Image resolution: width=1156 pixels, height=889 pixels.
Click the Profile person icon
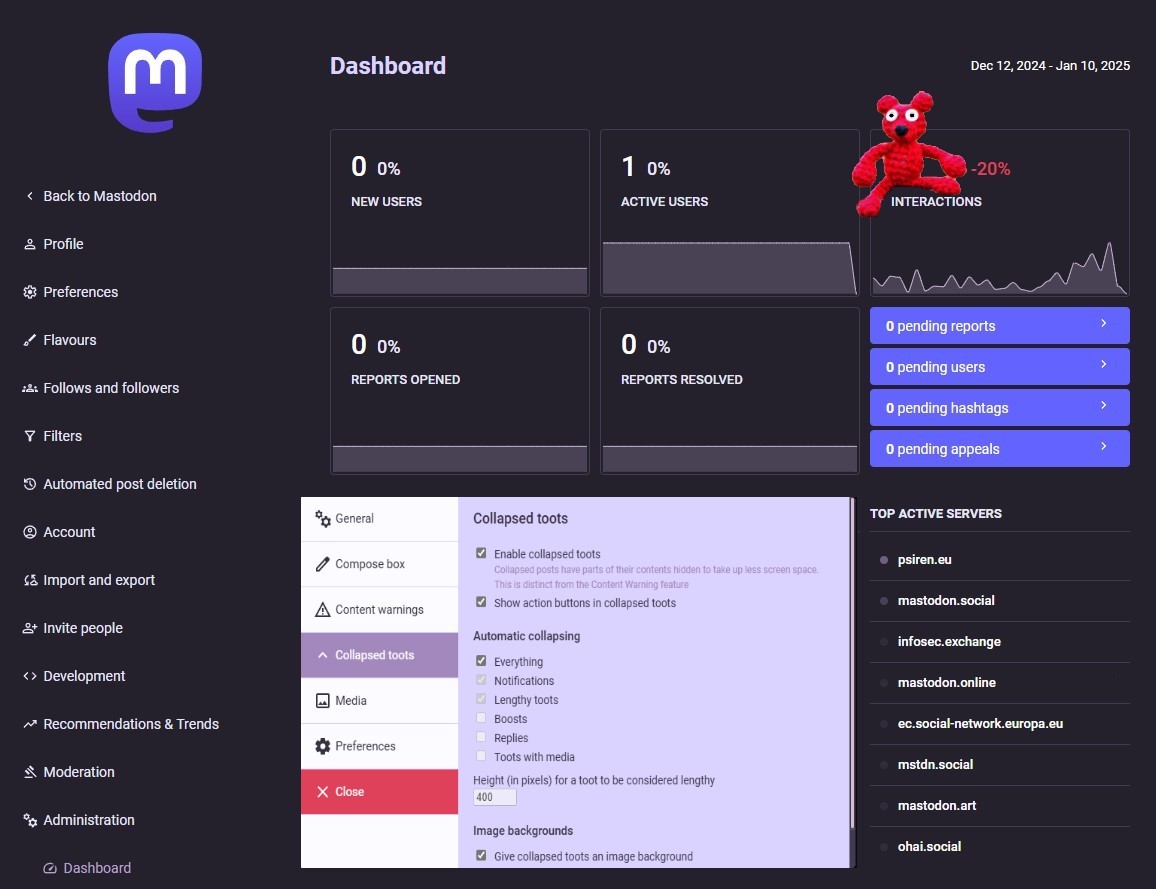click(29, 244)
